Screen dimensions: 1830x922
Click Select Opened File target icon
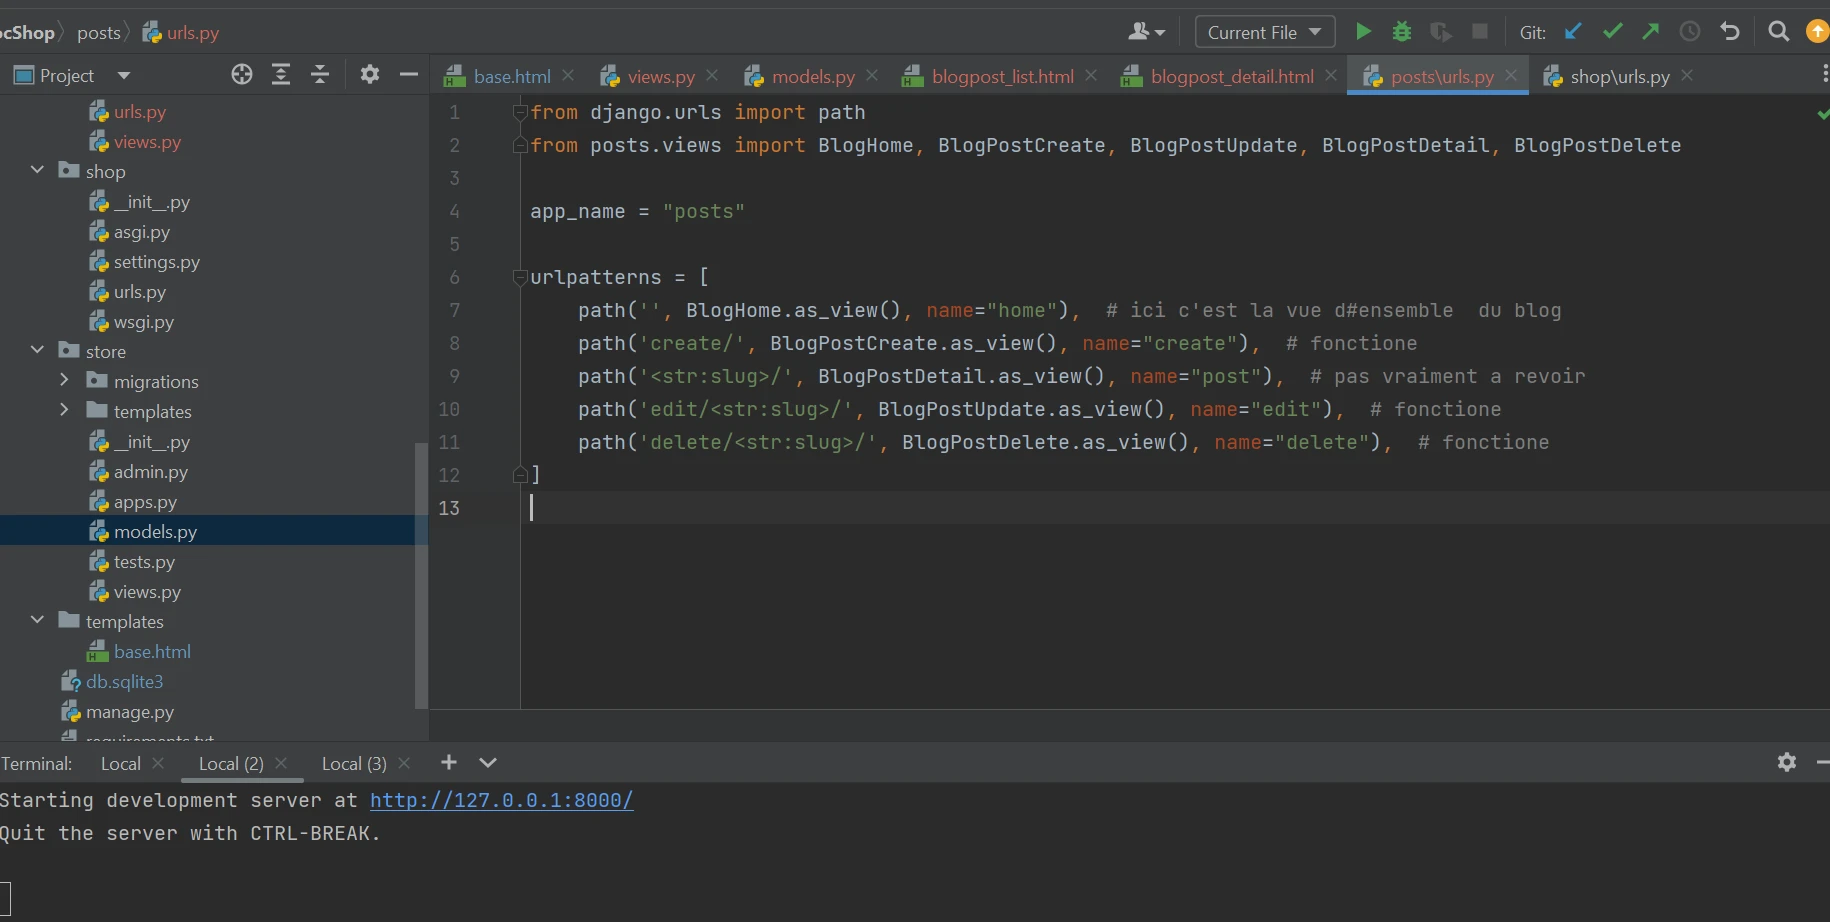[x=241, y=75]
